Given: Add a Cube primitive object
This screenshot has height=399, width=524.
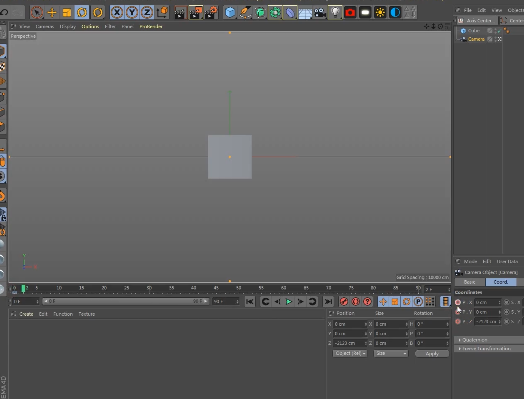Looking at the screenshot, I should coord(230,13).
